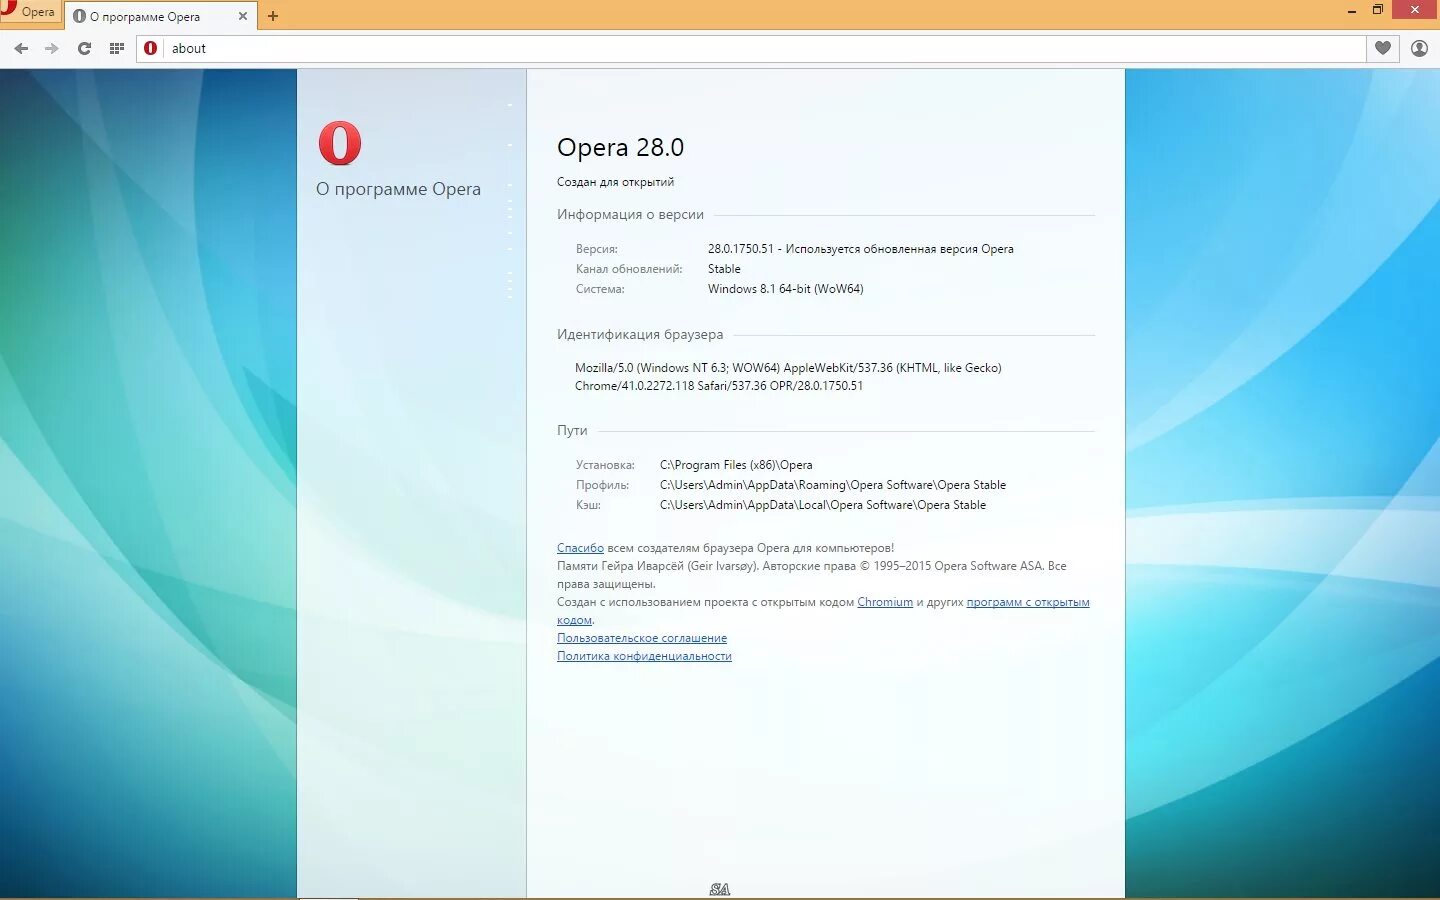
Task: Open the Chromium link
Action: point(885,602)
